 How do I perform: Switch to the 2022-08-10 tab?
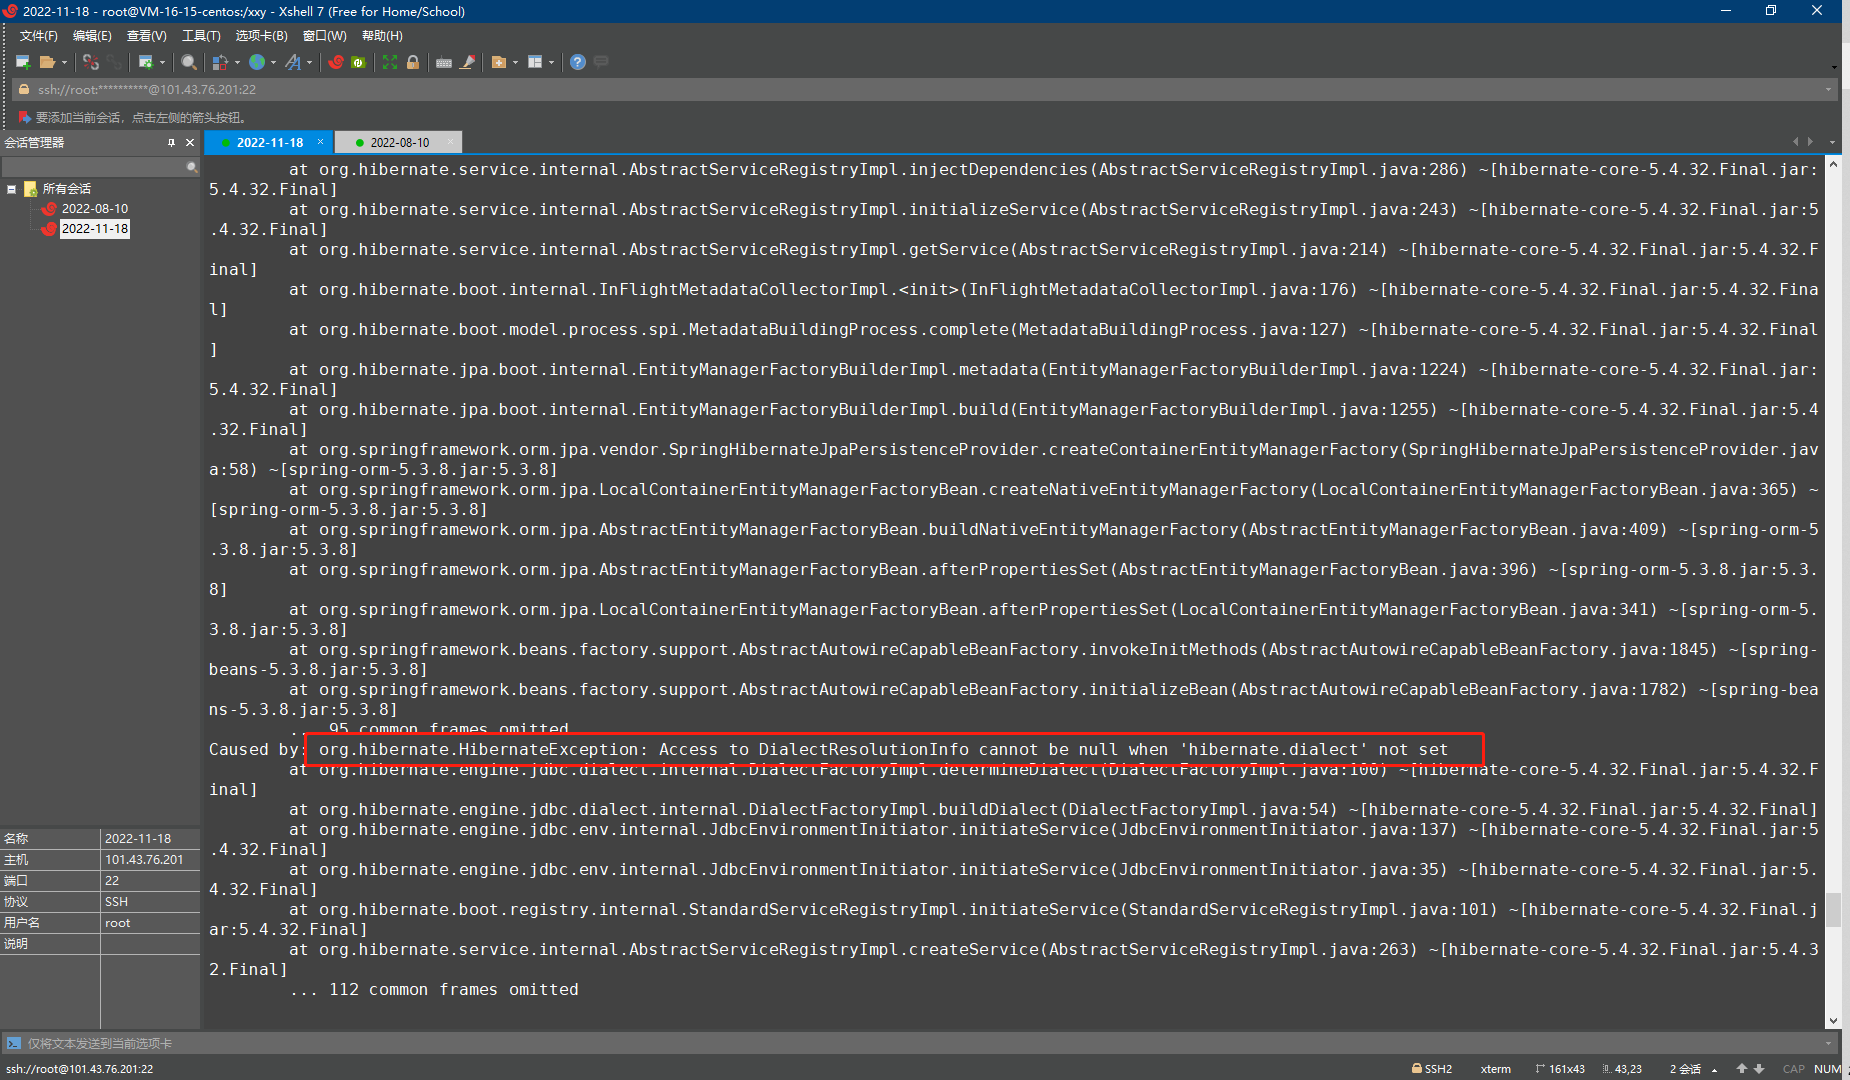[x=399, y=143]
